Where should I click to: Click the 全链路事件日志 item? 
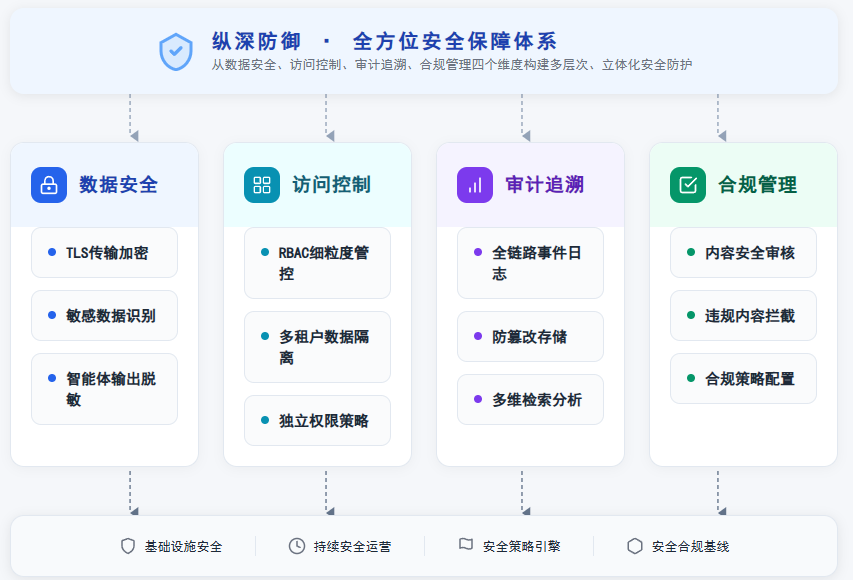(x=530, y=263)
